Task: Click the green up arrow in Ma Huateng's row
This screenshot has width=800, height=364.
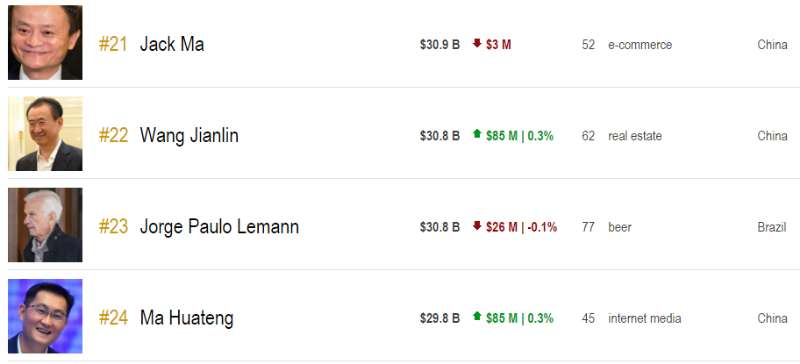Action: point(477,317)
